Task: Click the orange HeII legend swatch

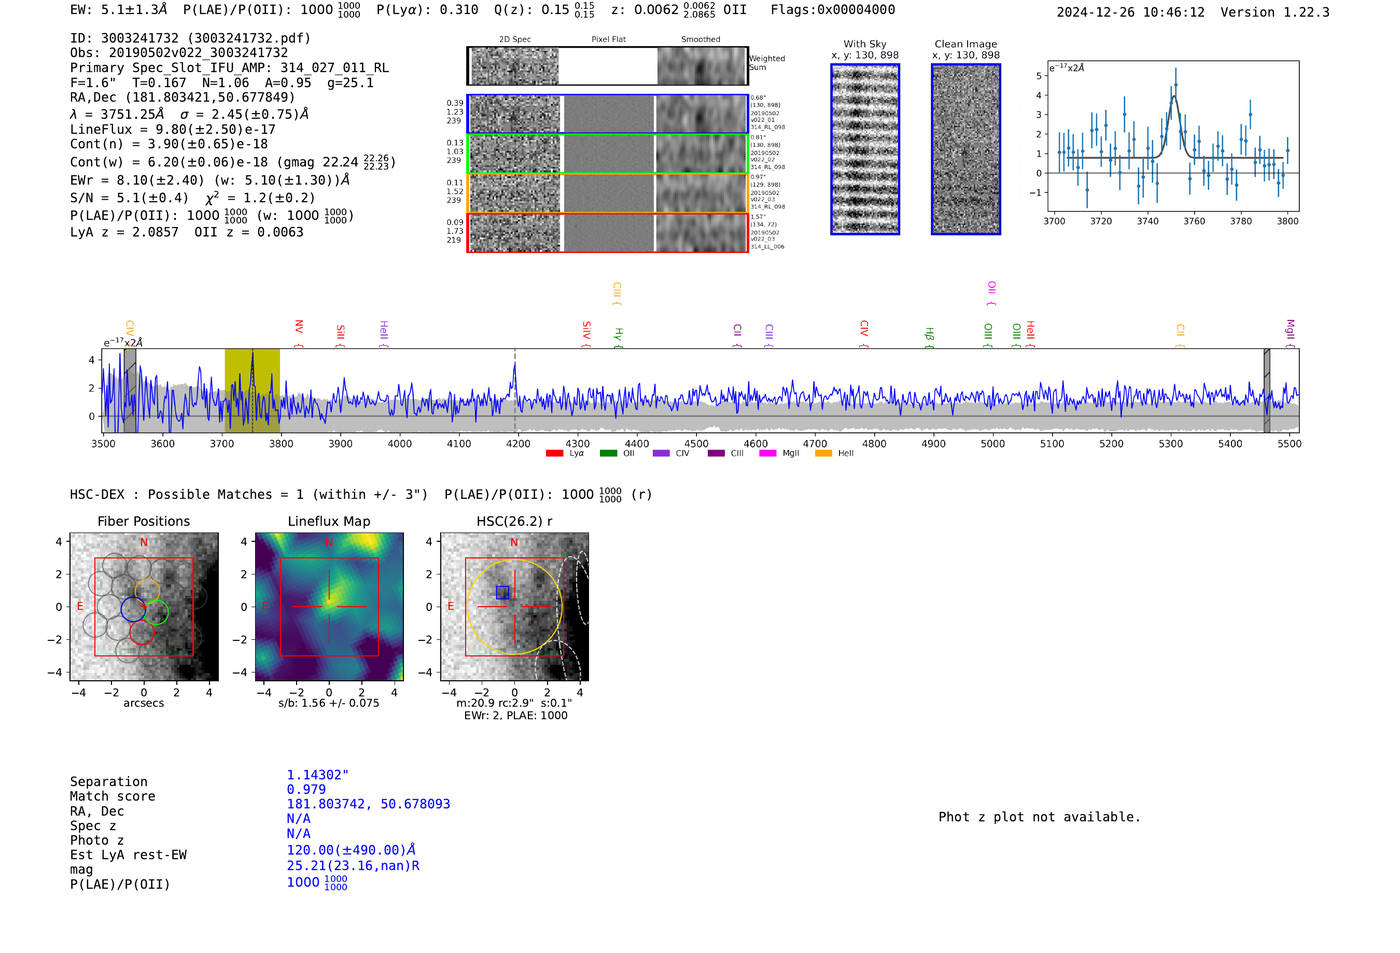Action: [823, 453]
